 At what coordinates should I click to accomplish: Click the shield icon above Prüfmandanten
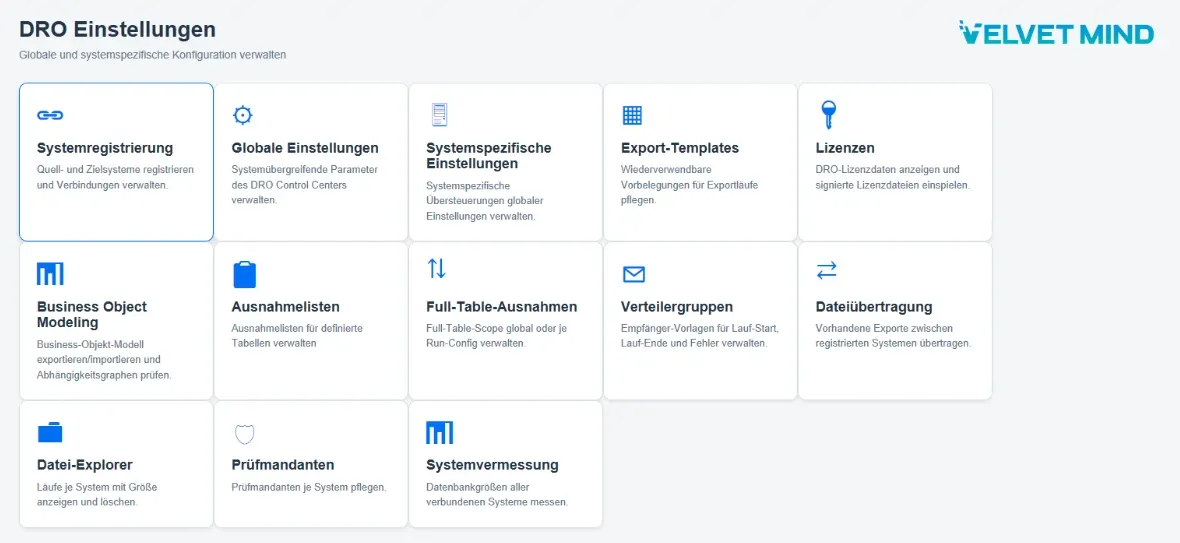click(245, 433)
